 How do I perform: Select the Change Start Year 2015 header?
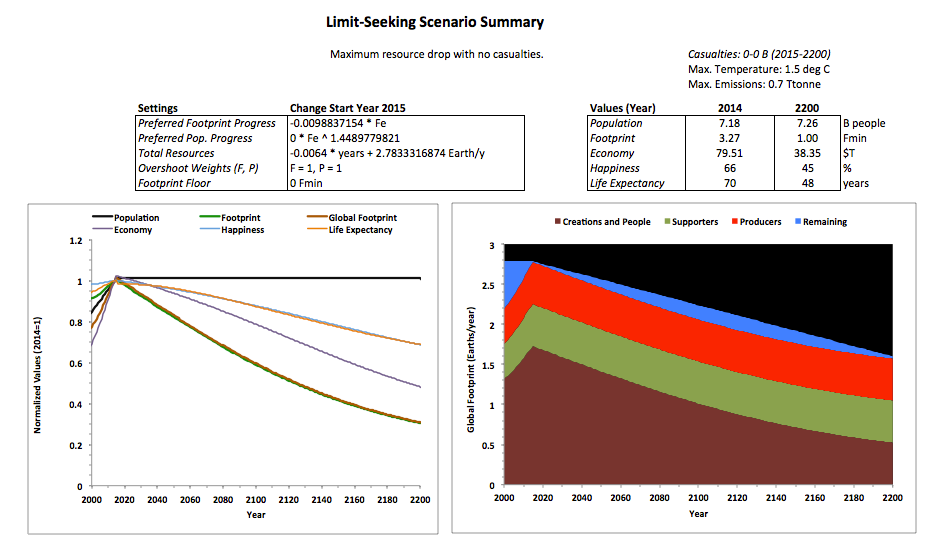(x=347, y=108)
